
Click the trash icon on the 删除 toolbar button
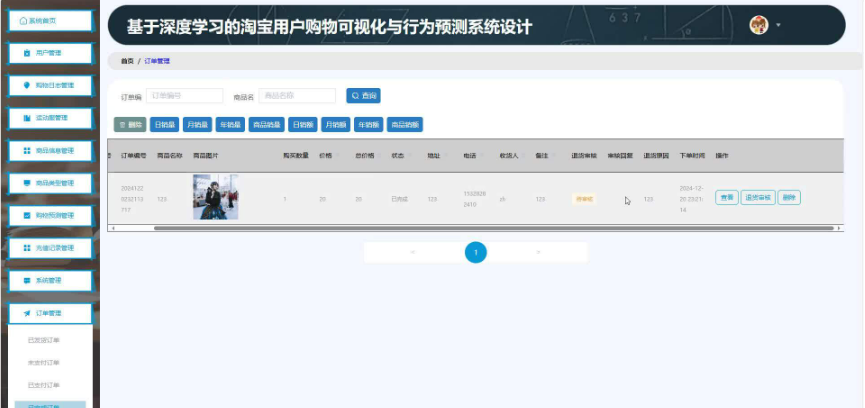click(x=122, y=125)
